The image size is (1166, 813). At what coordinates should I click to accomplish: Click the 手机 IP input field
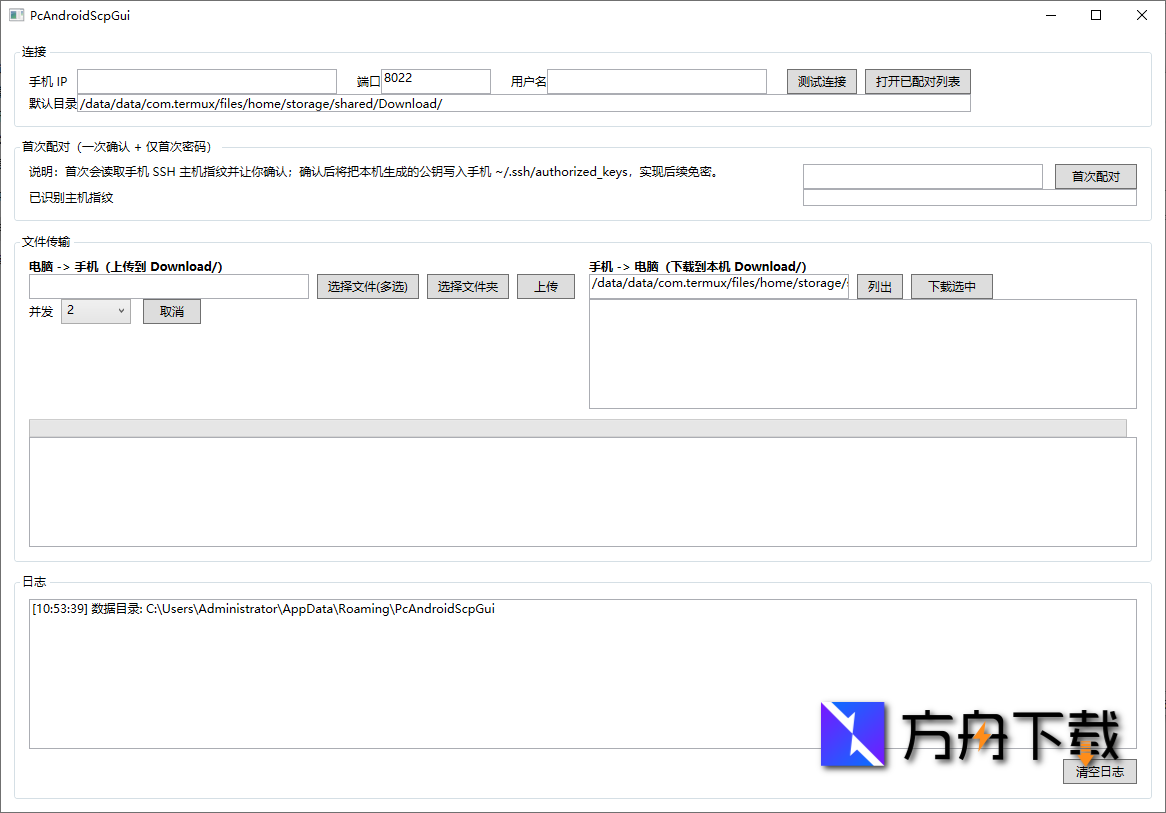point(206,81)
